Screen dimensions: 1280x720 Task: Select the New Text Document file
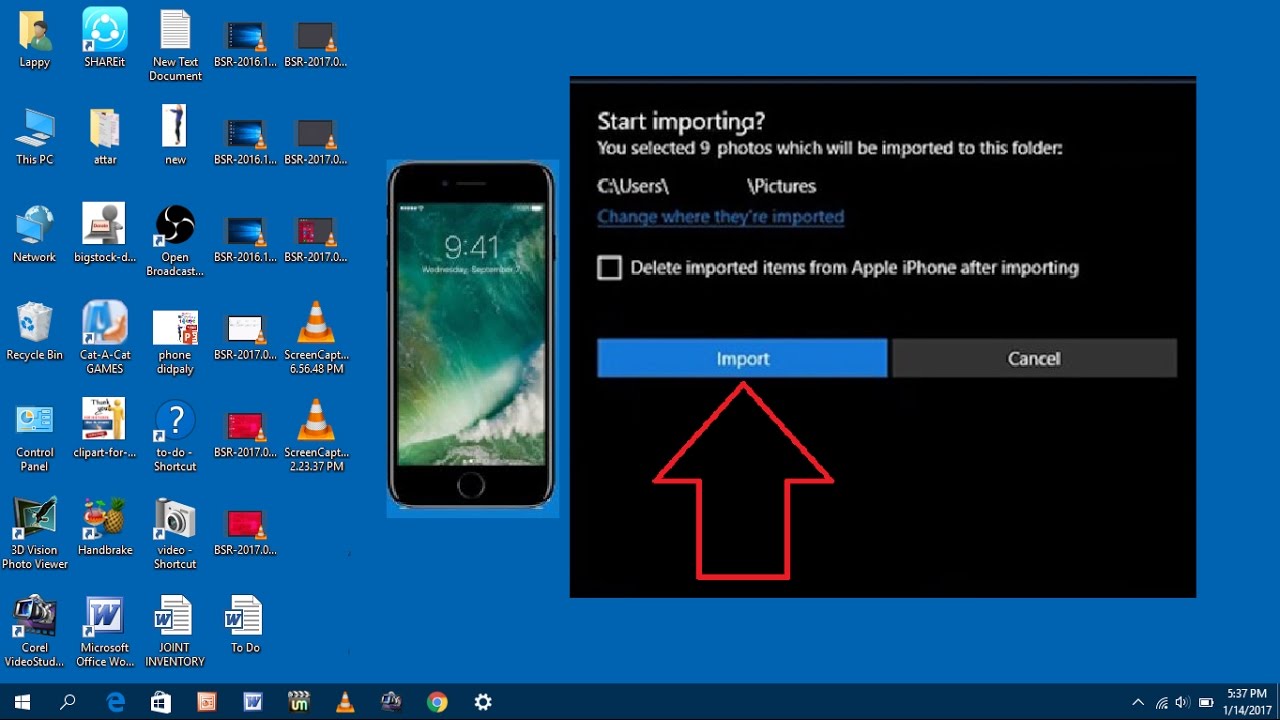click(175, 46)
